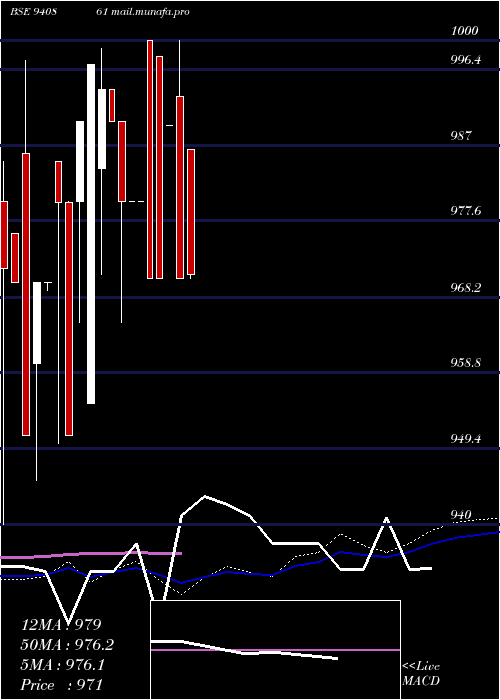Click the 977.6 price axis label
Viewport: 500px width, 700px height.
coord(466,210)
